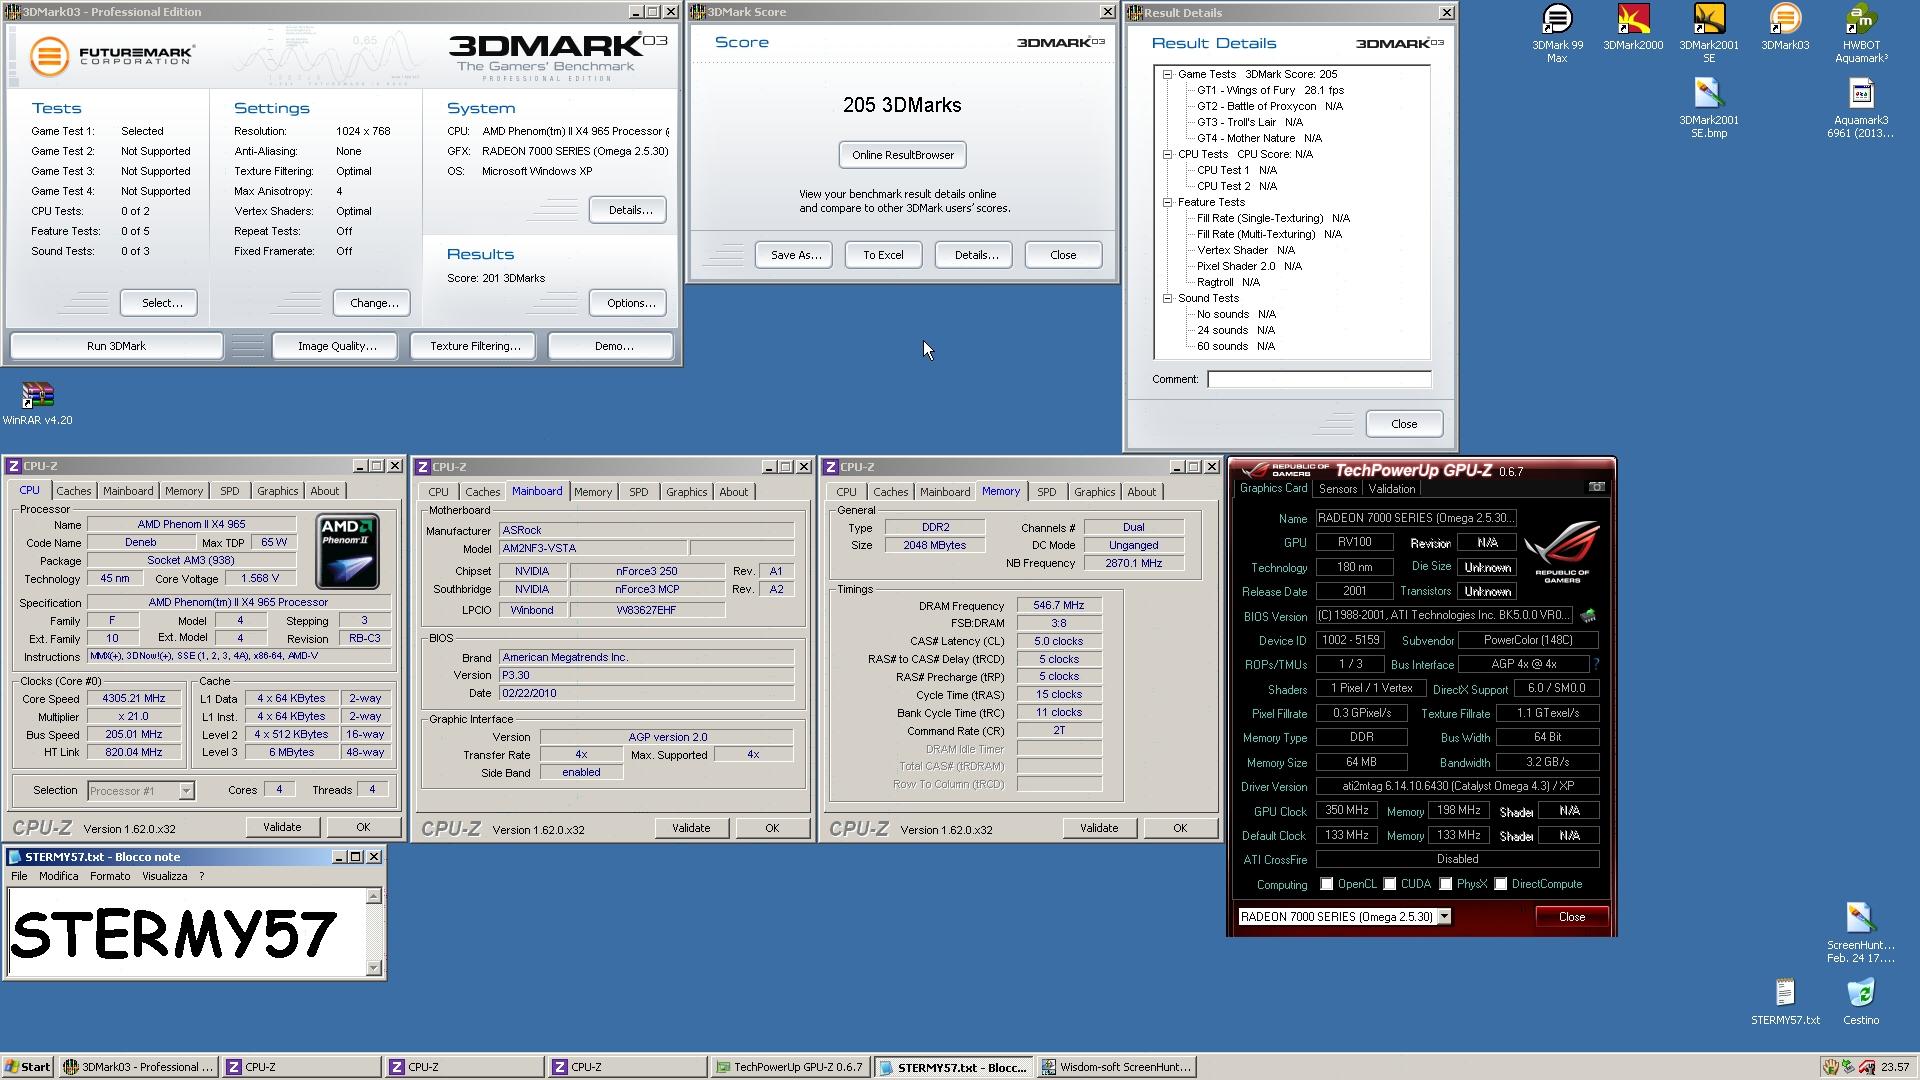Click Notepad scrollbar down arrow
The width and height of the screenshot is (1920, 1080).
click(x=374, y=967)
